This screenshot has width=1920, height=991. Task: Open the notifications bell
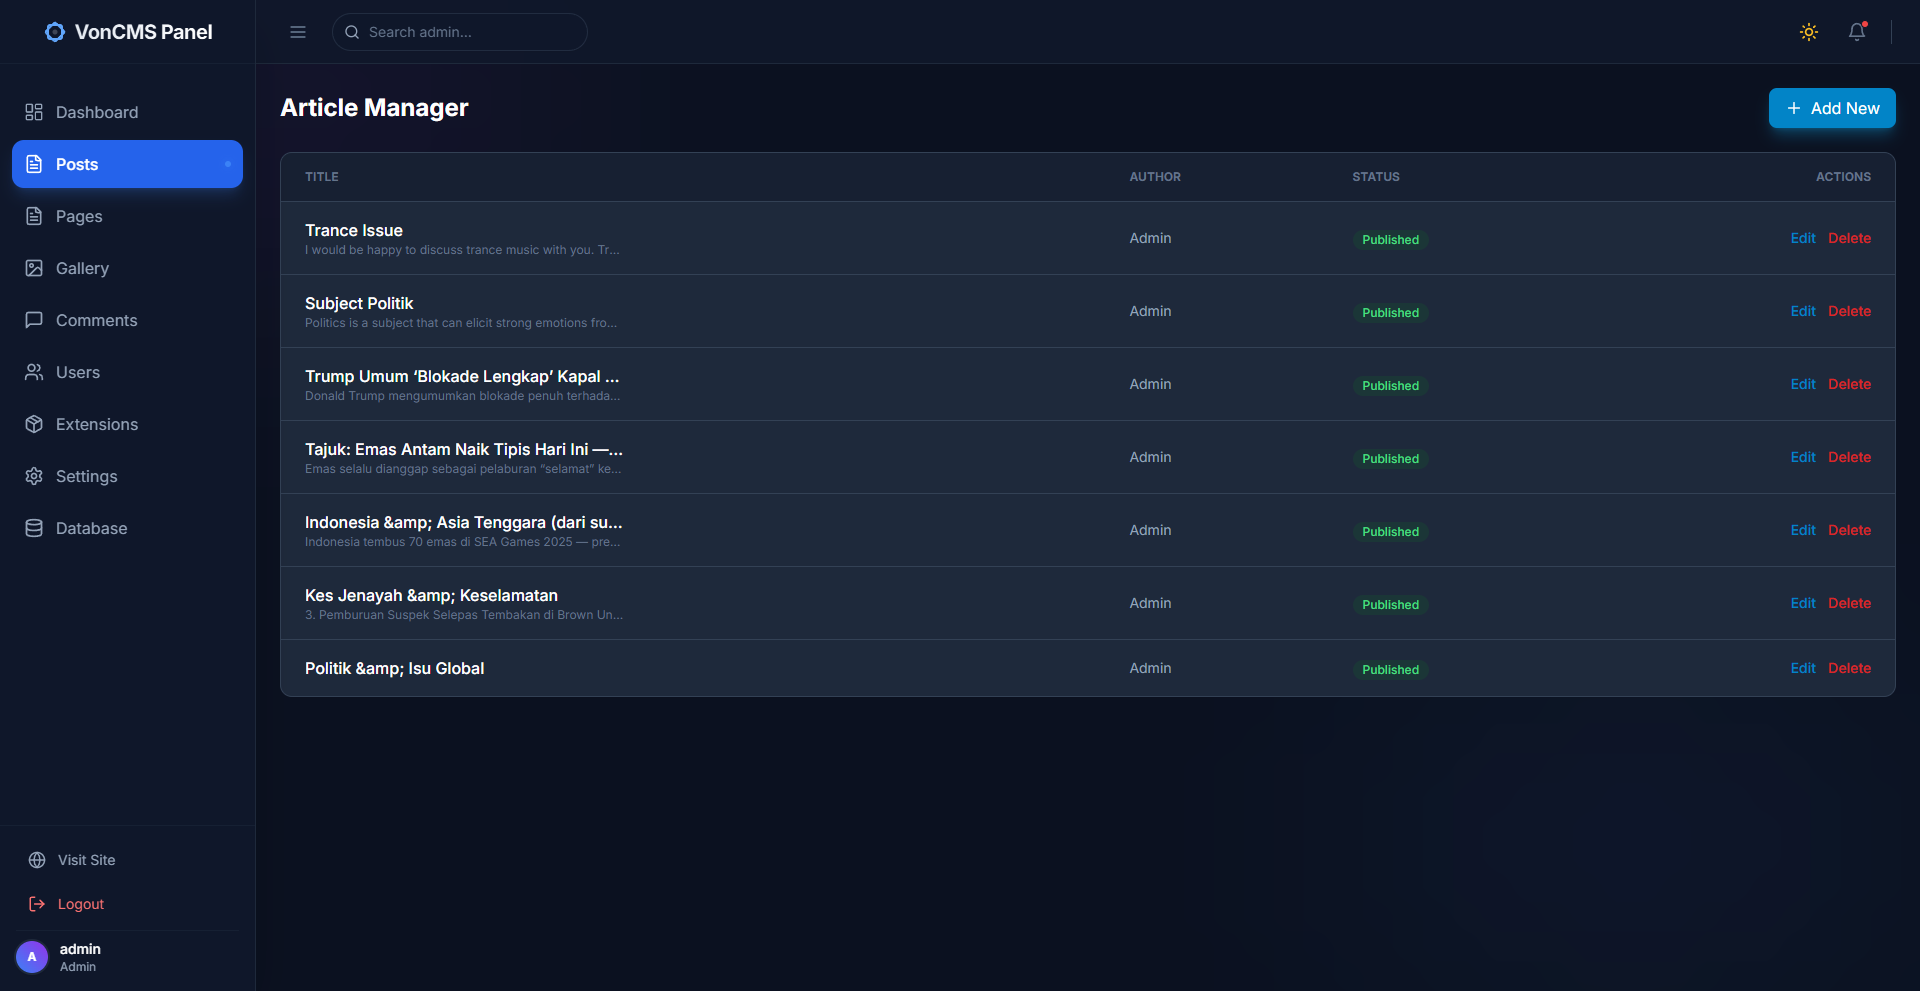(1857, 32)
